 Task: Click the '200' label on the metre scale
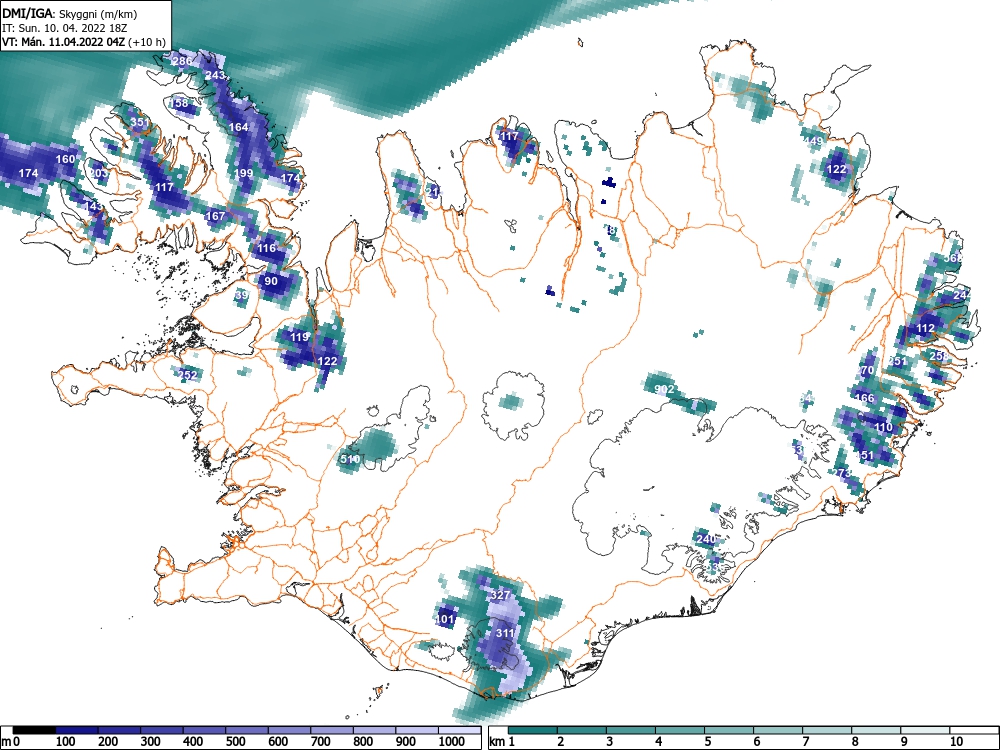pos(108,742)
